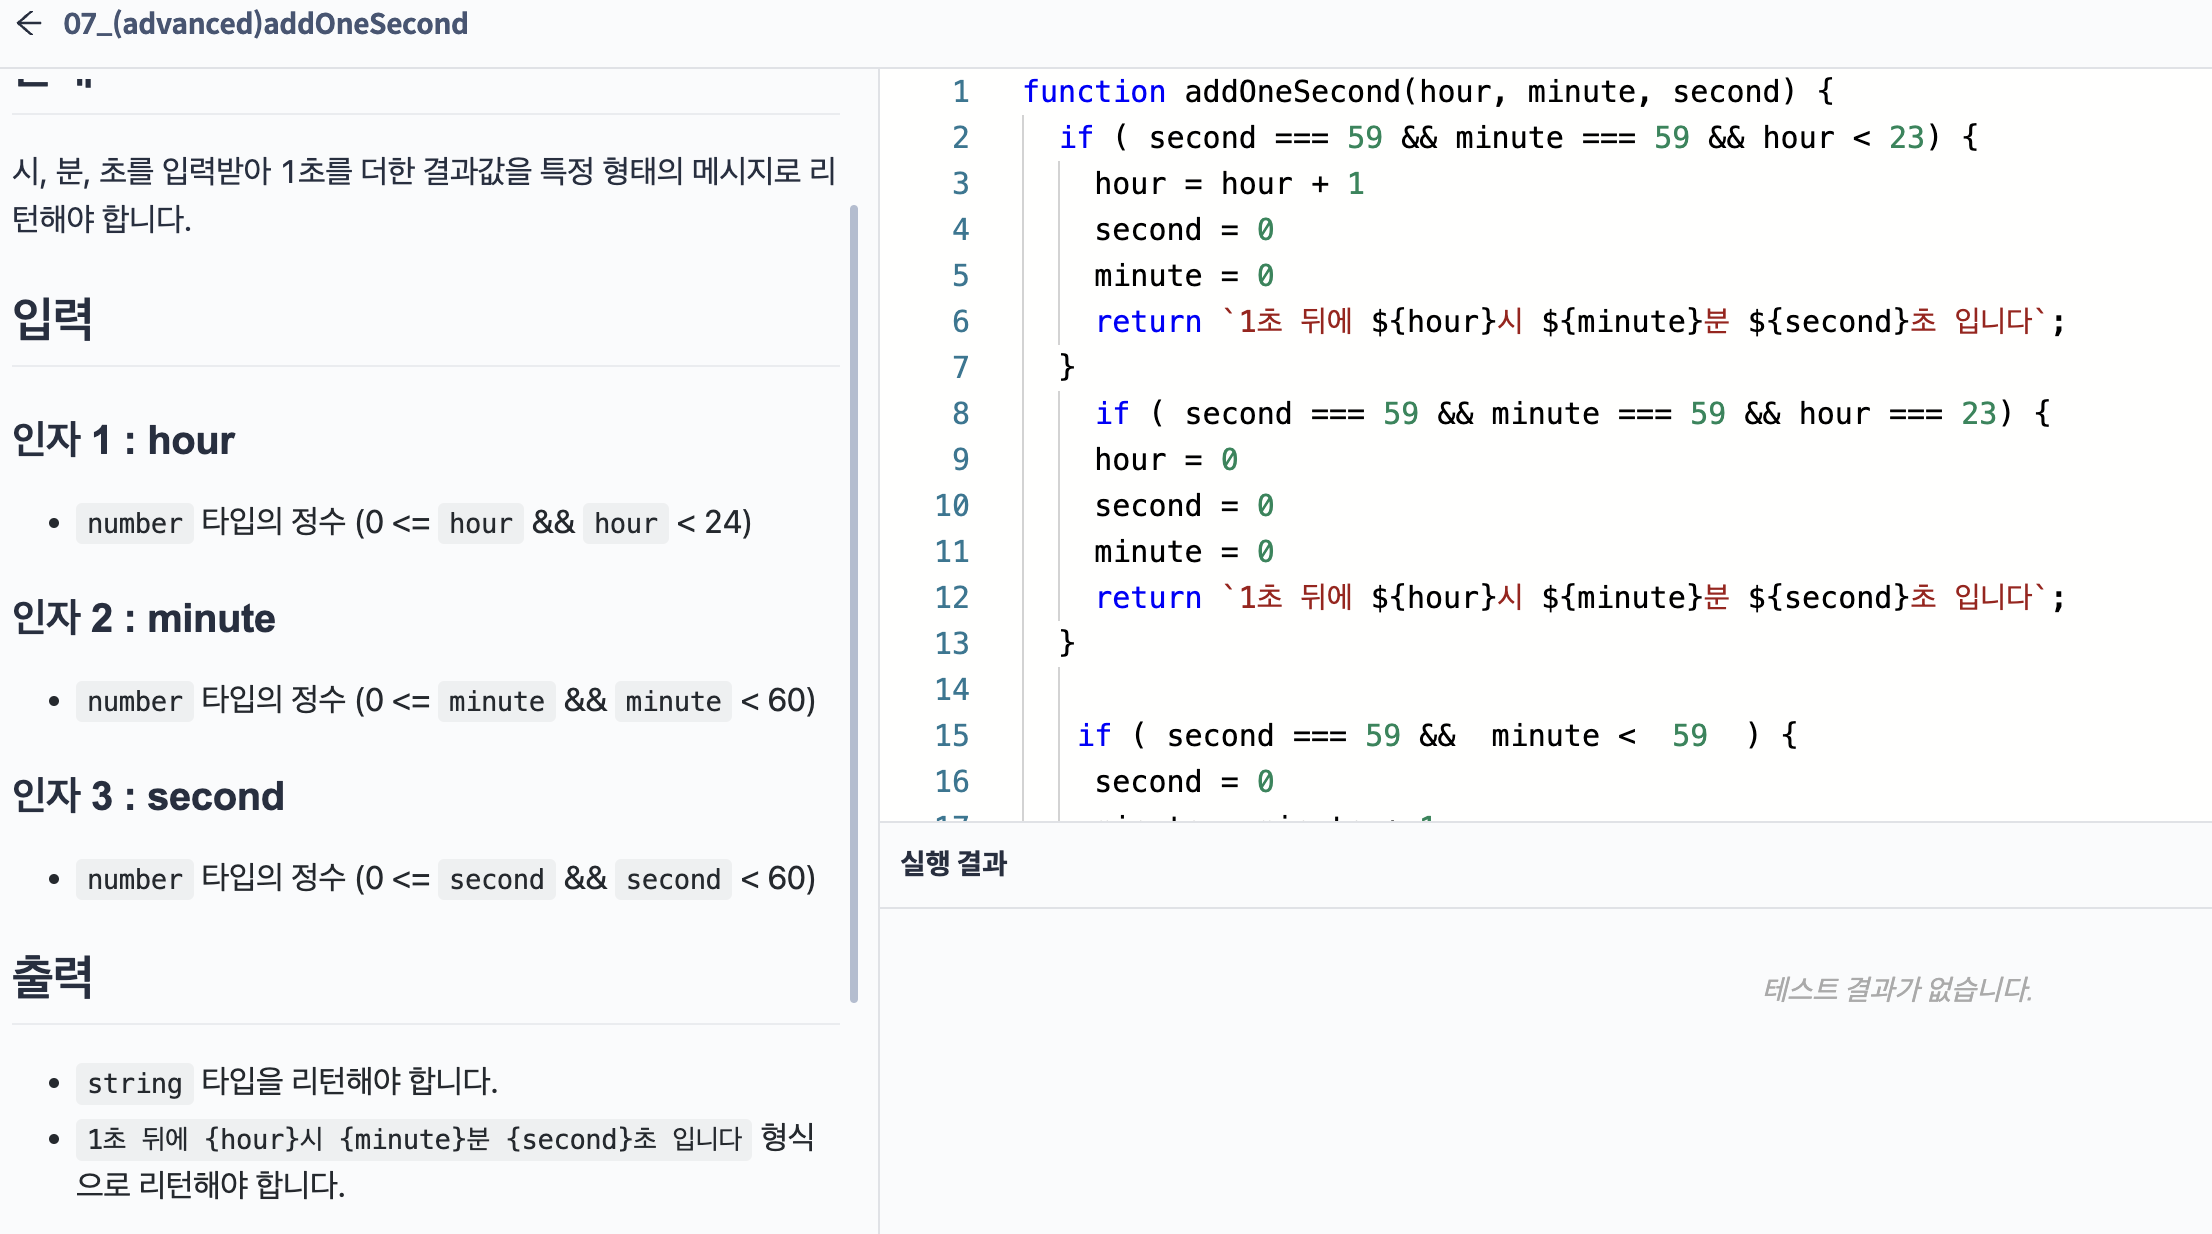Click line number 1 in editor
This screenshot has width=2212, height=1234.
coord(960,92)
